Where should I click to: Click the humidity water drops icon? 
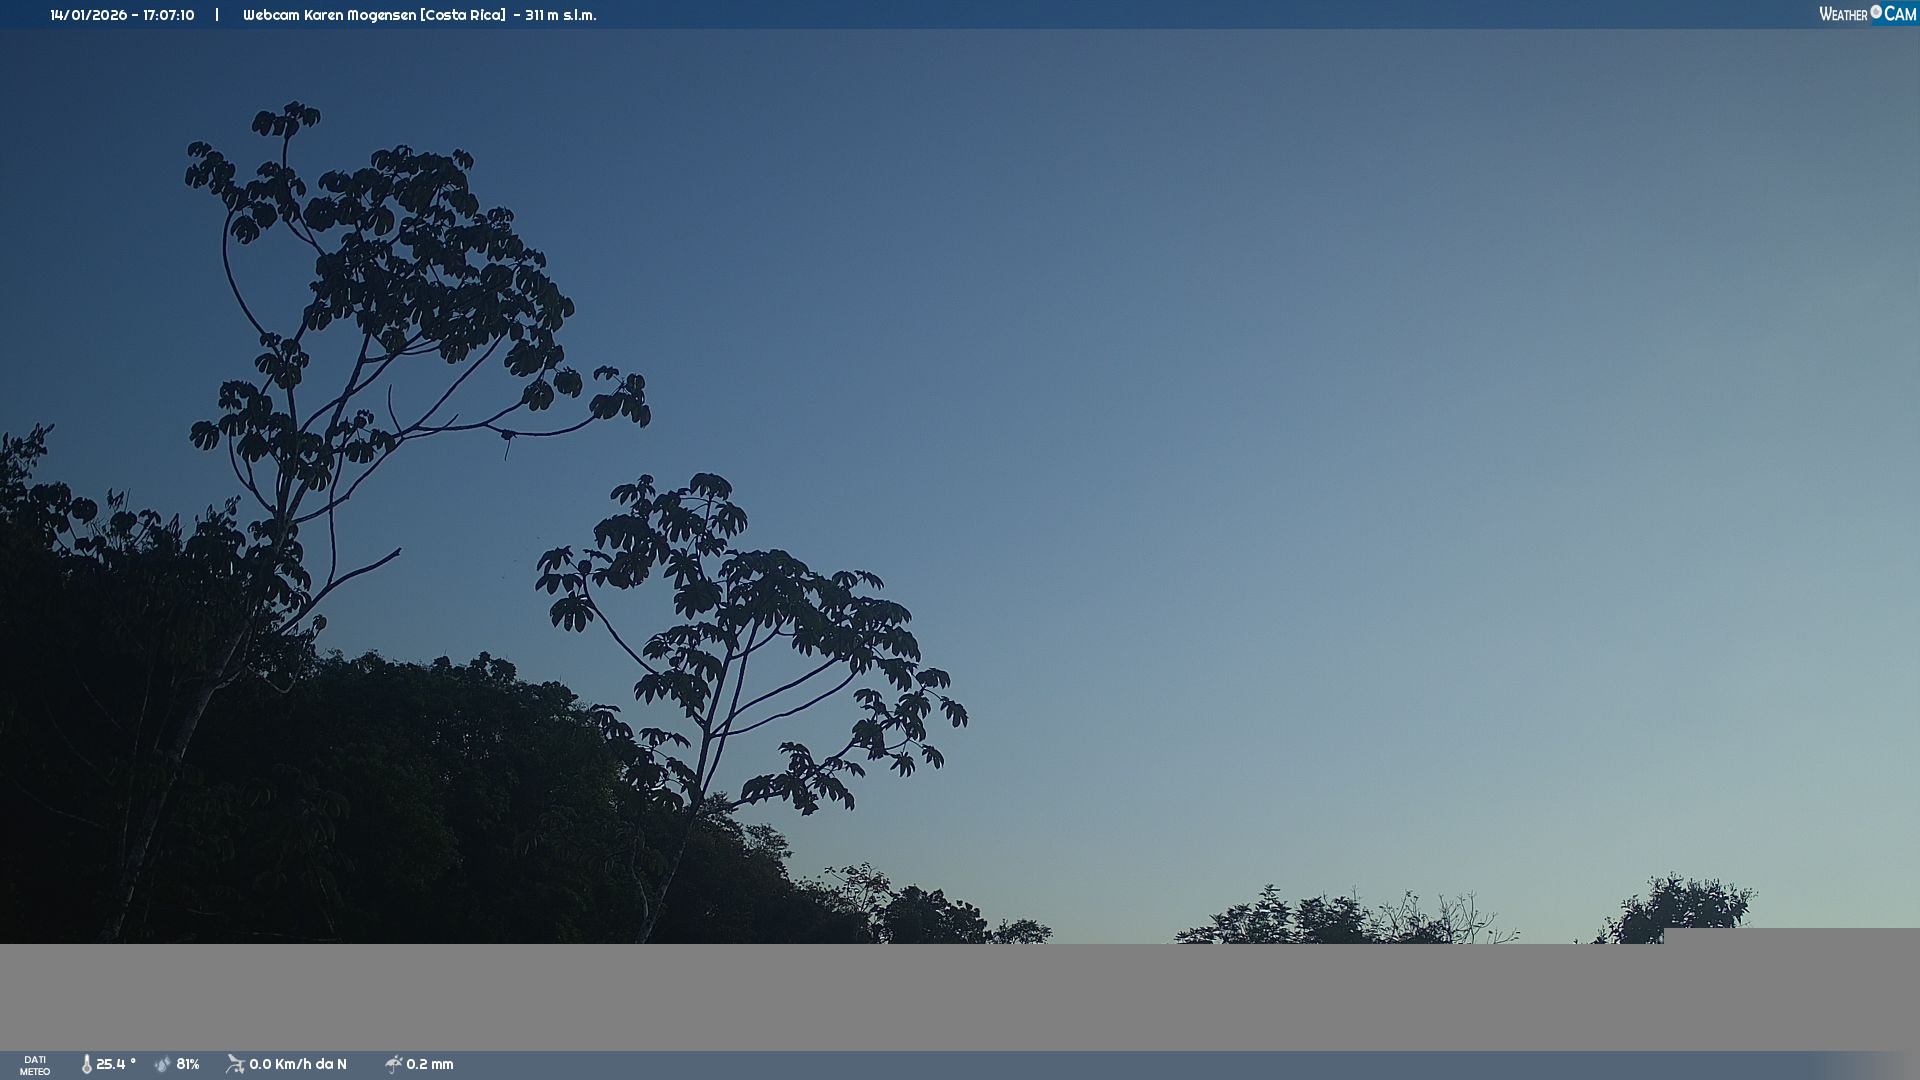coord(163,1064)
